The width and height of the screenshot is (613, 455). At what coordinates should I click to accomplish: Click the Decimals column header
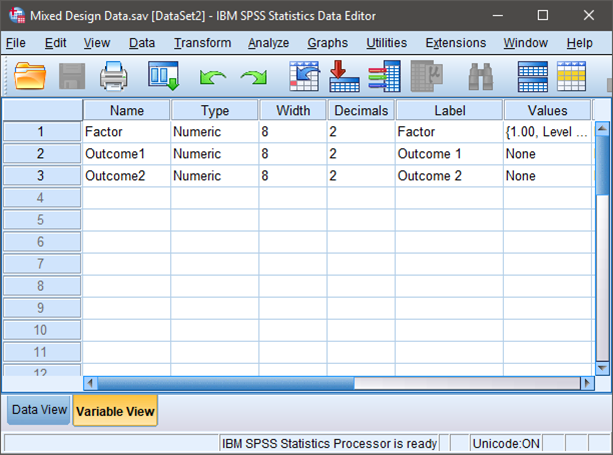point(361,110)
